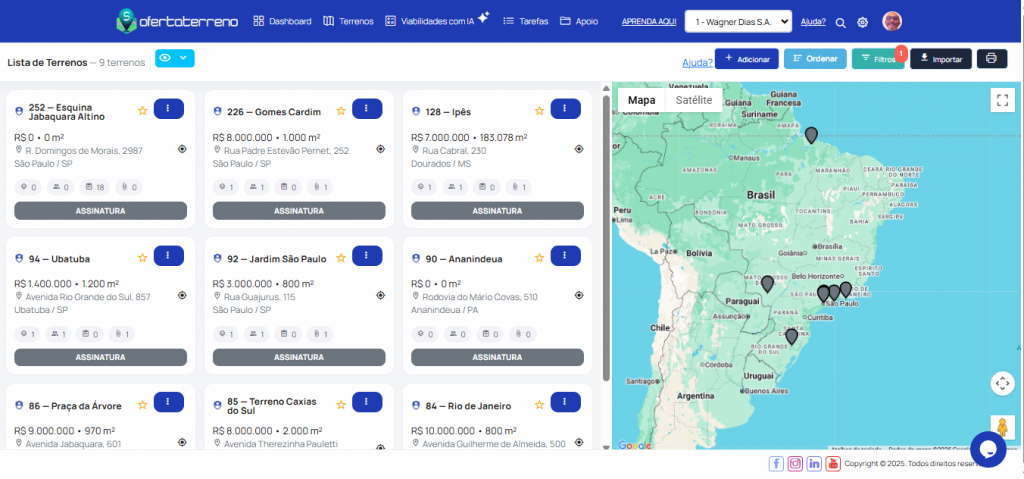Switch map to Satélite view
This screenshot has width=1024, height=479.
coord(694,100)
